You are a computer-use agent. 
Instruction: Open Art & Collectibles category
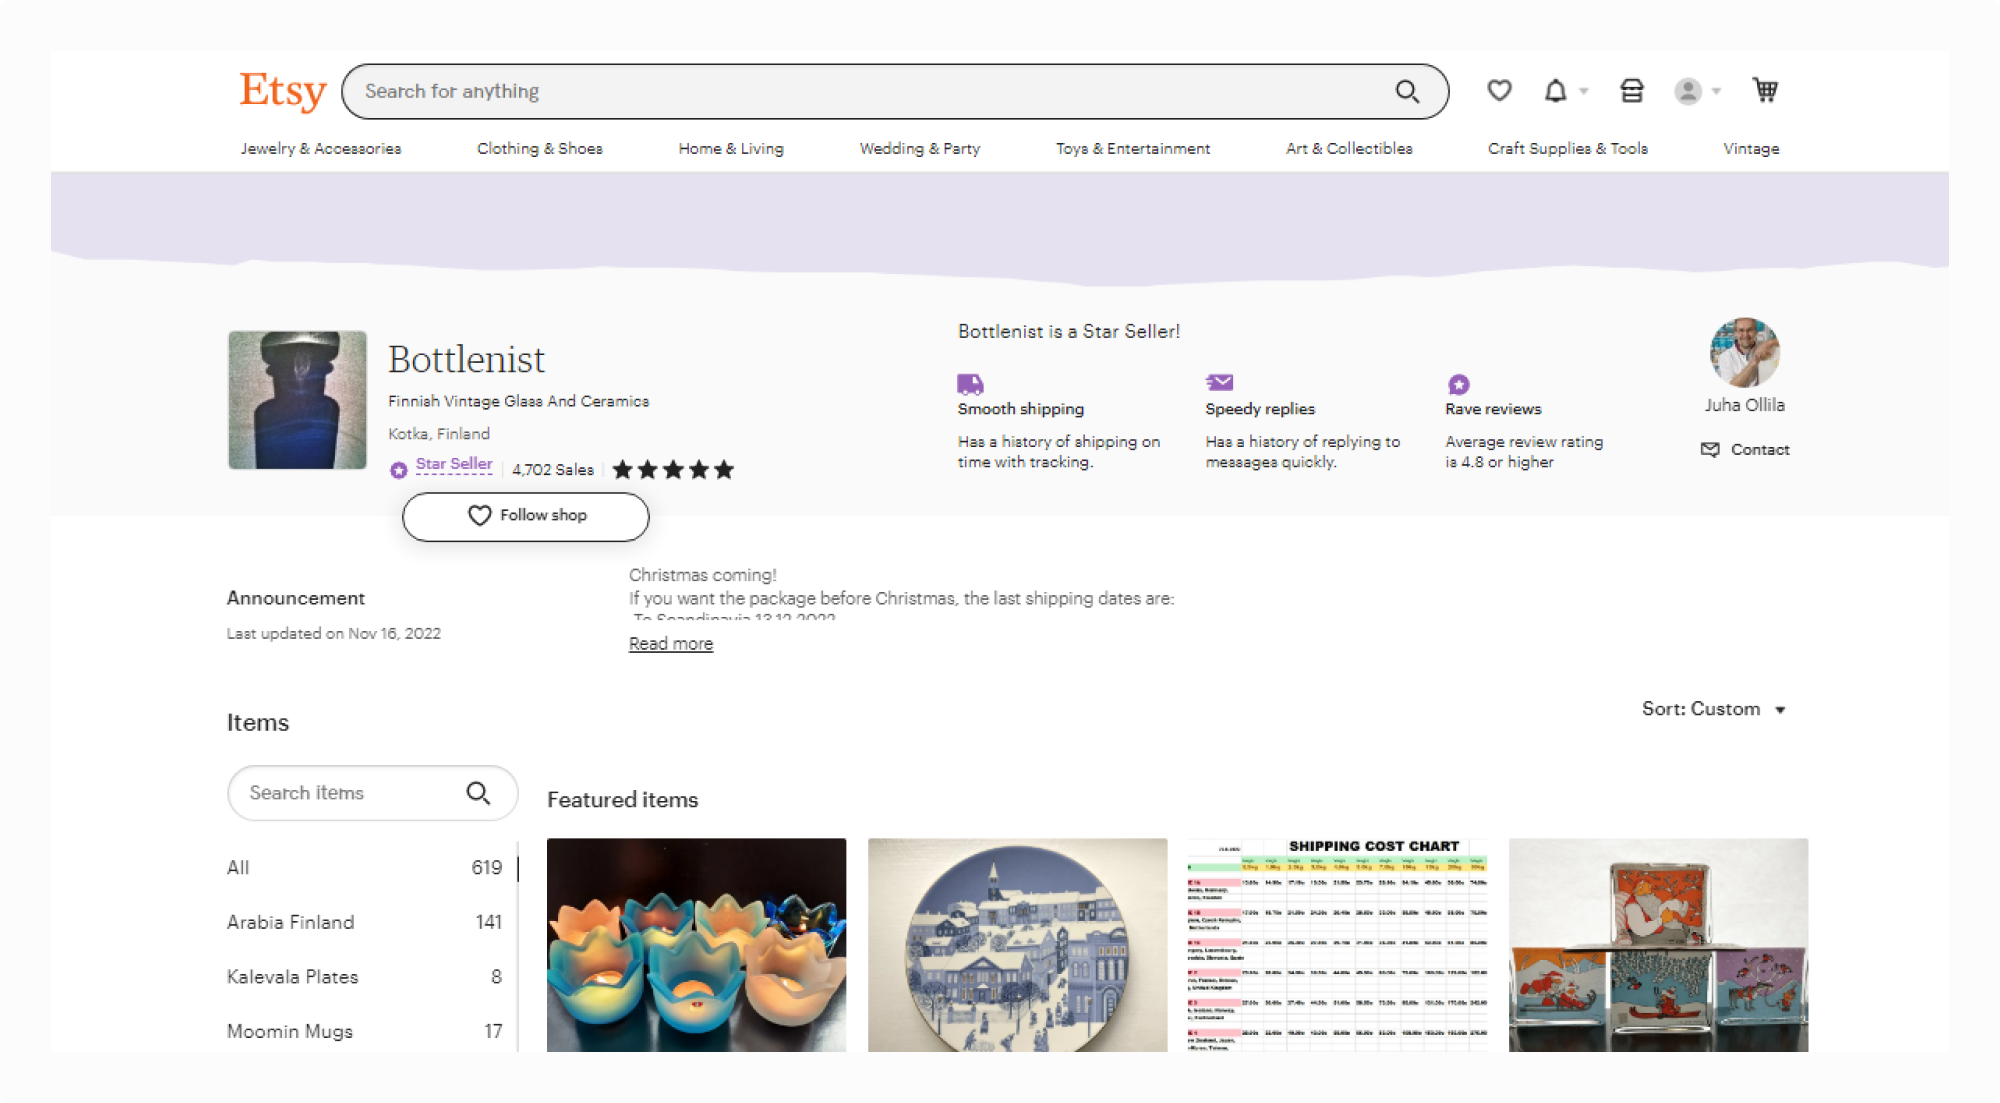[1349, 149]
